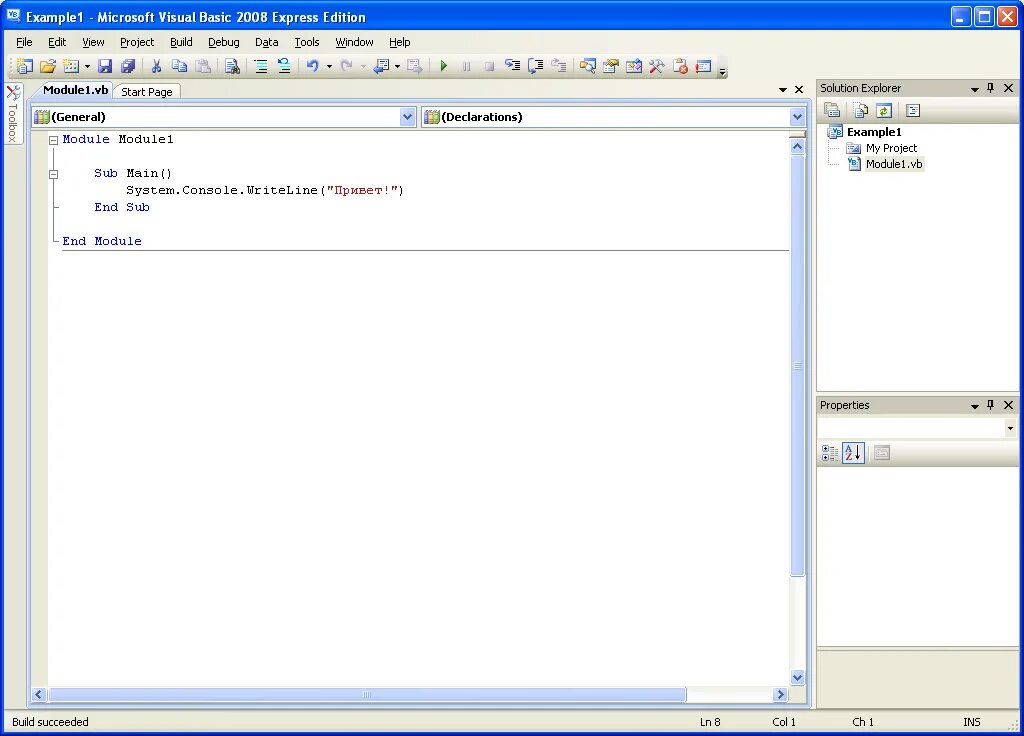Open the Project menu
Screen dimensions: 1024x736
137,42
